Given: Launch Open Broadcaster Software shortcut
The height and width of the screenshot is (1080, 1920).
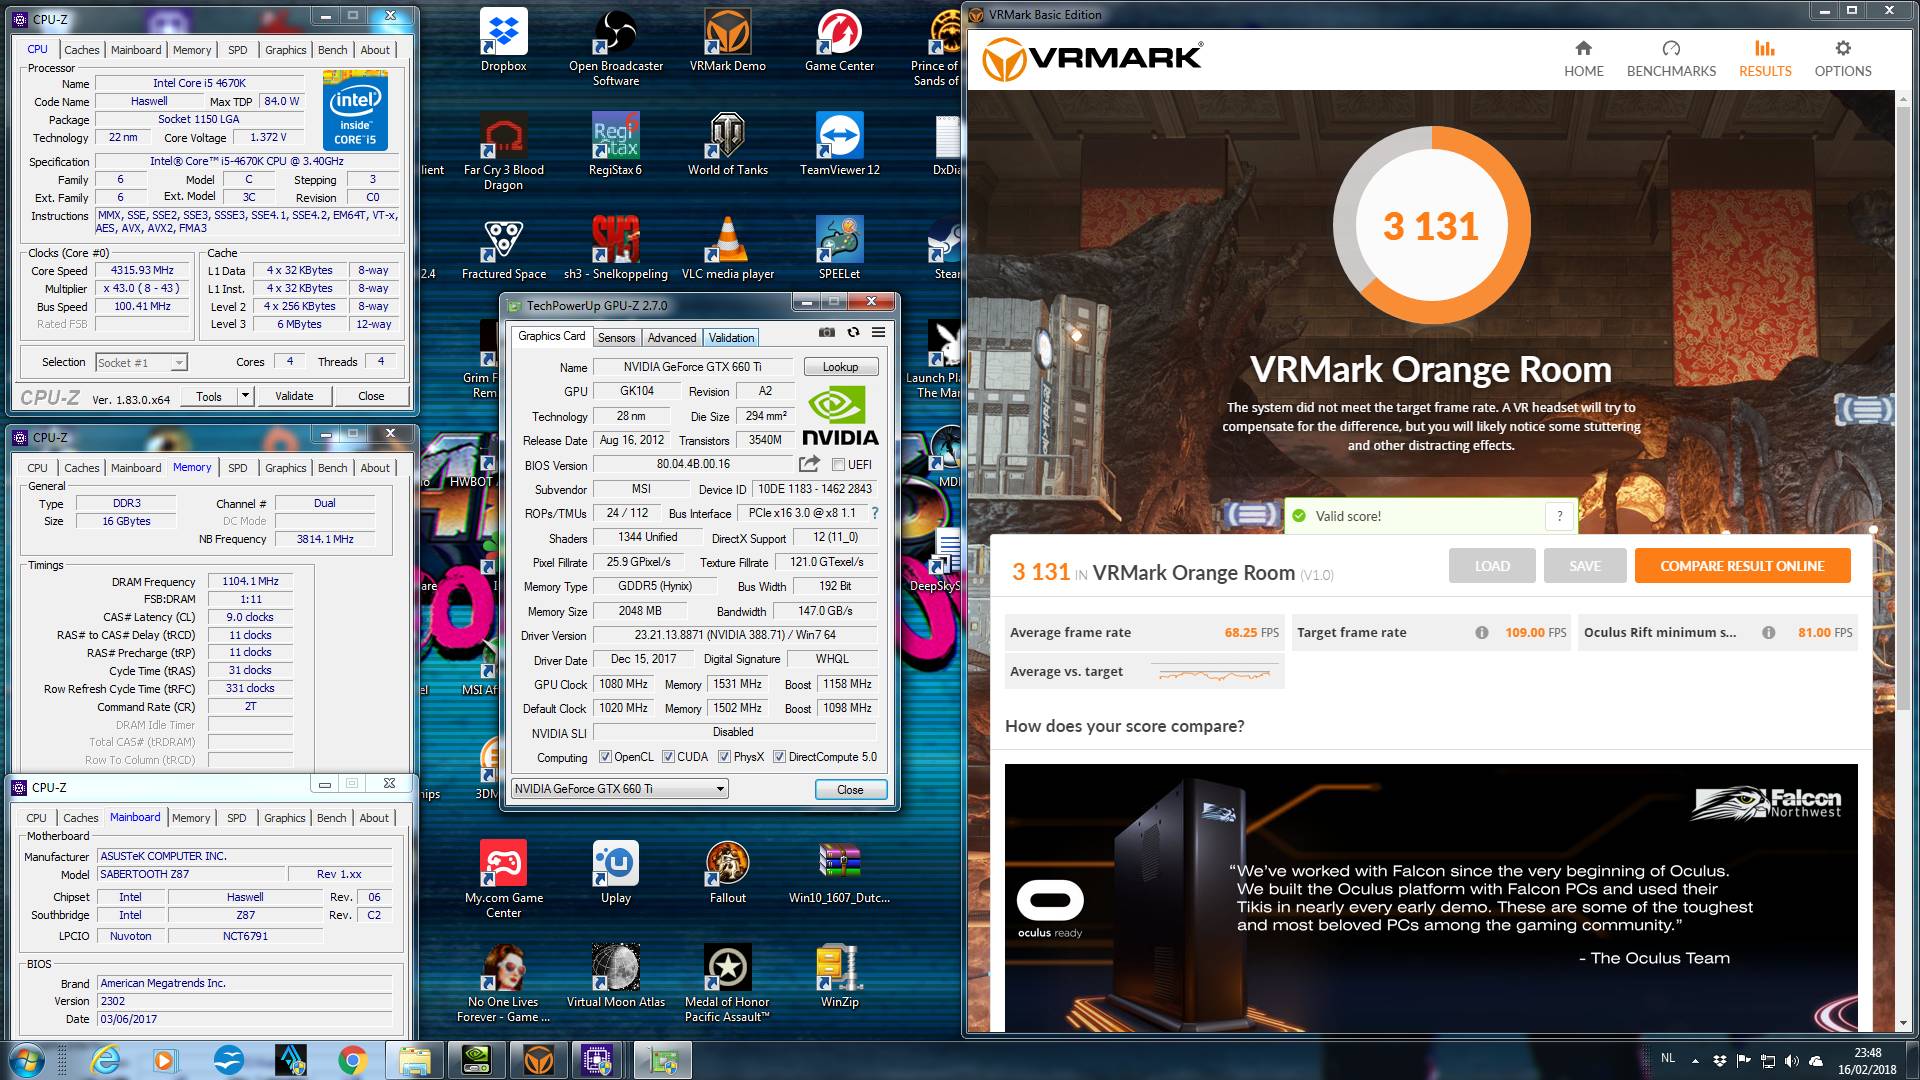Looking at the screenshot, I should tap(616, 48).
